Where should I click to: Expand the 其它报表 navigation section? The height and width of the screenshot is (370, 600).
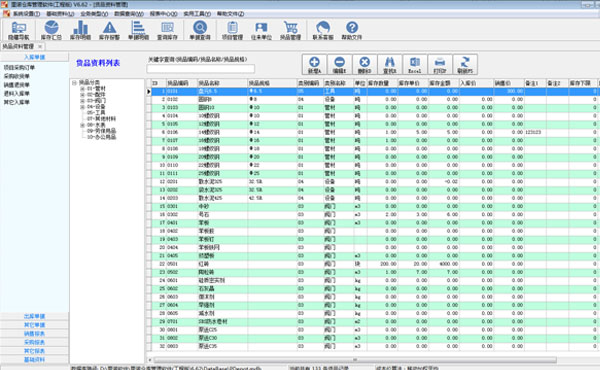pos(34,351)
